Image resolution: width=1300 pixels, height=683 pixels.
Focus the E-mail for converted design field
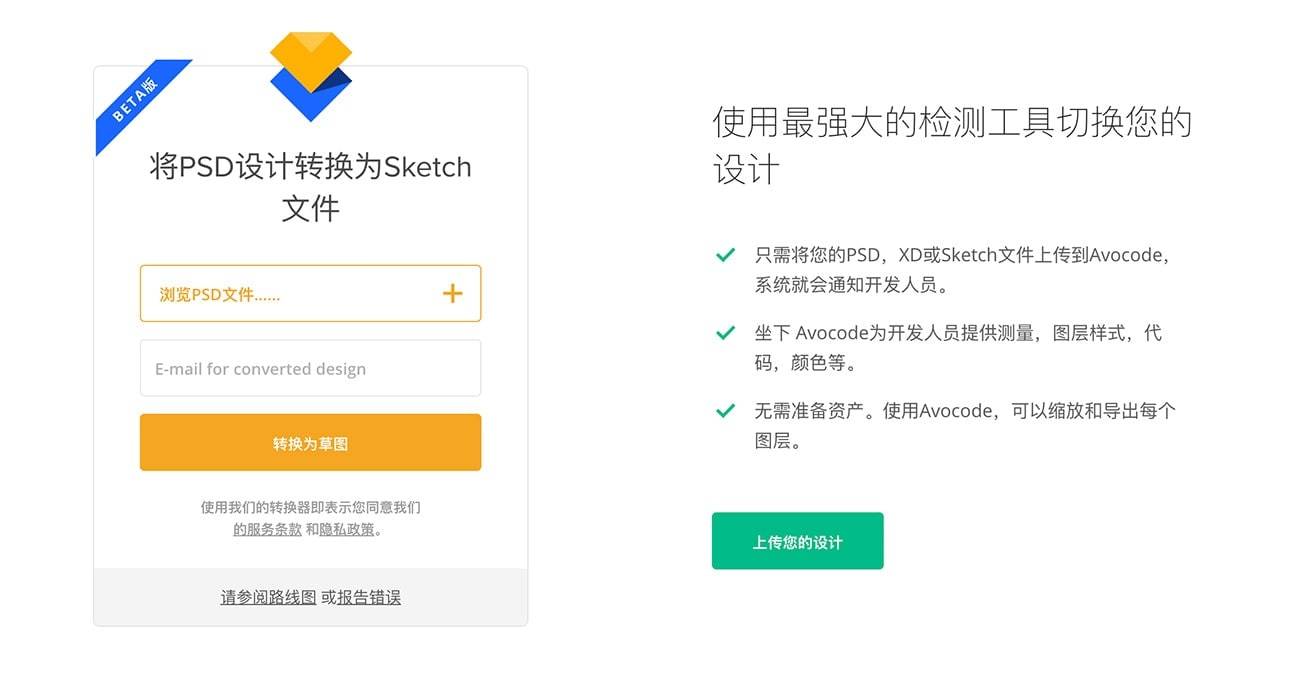coord(310,369)
